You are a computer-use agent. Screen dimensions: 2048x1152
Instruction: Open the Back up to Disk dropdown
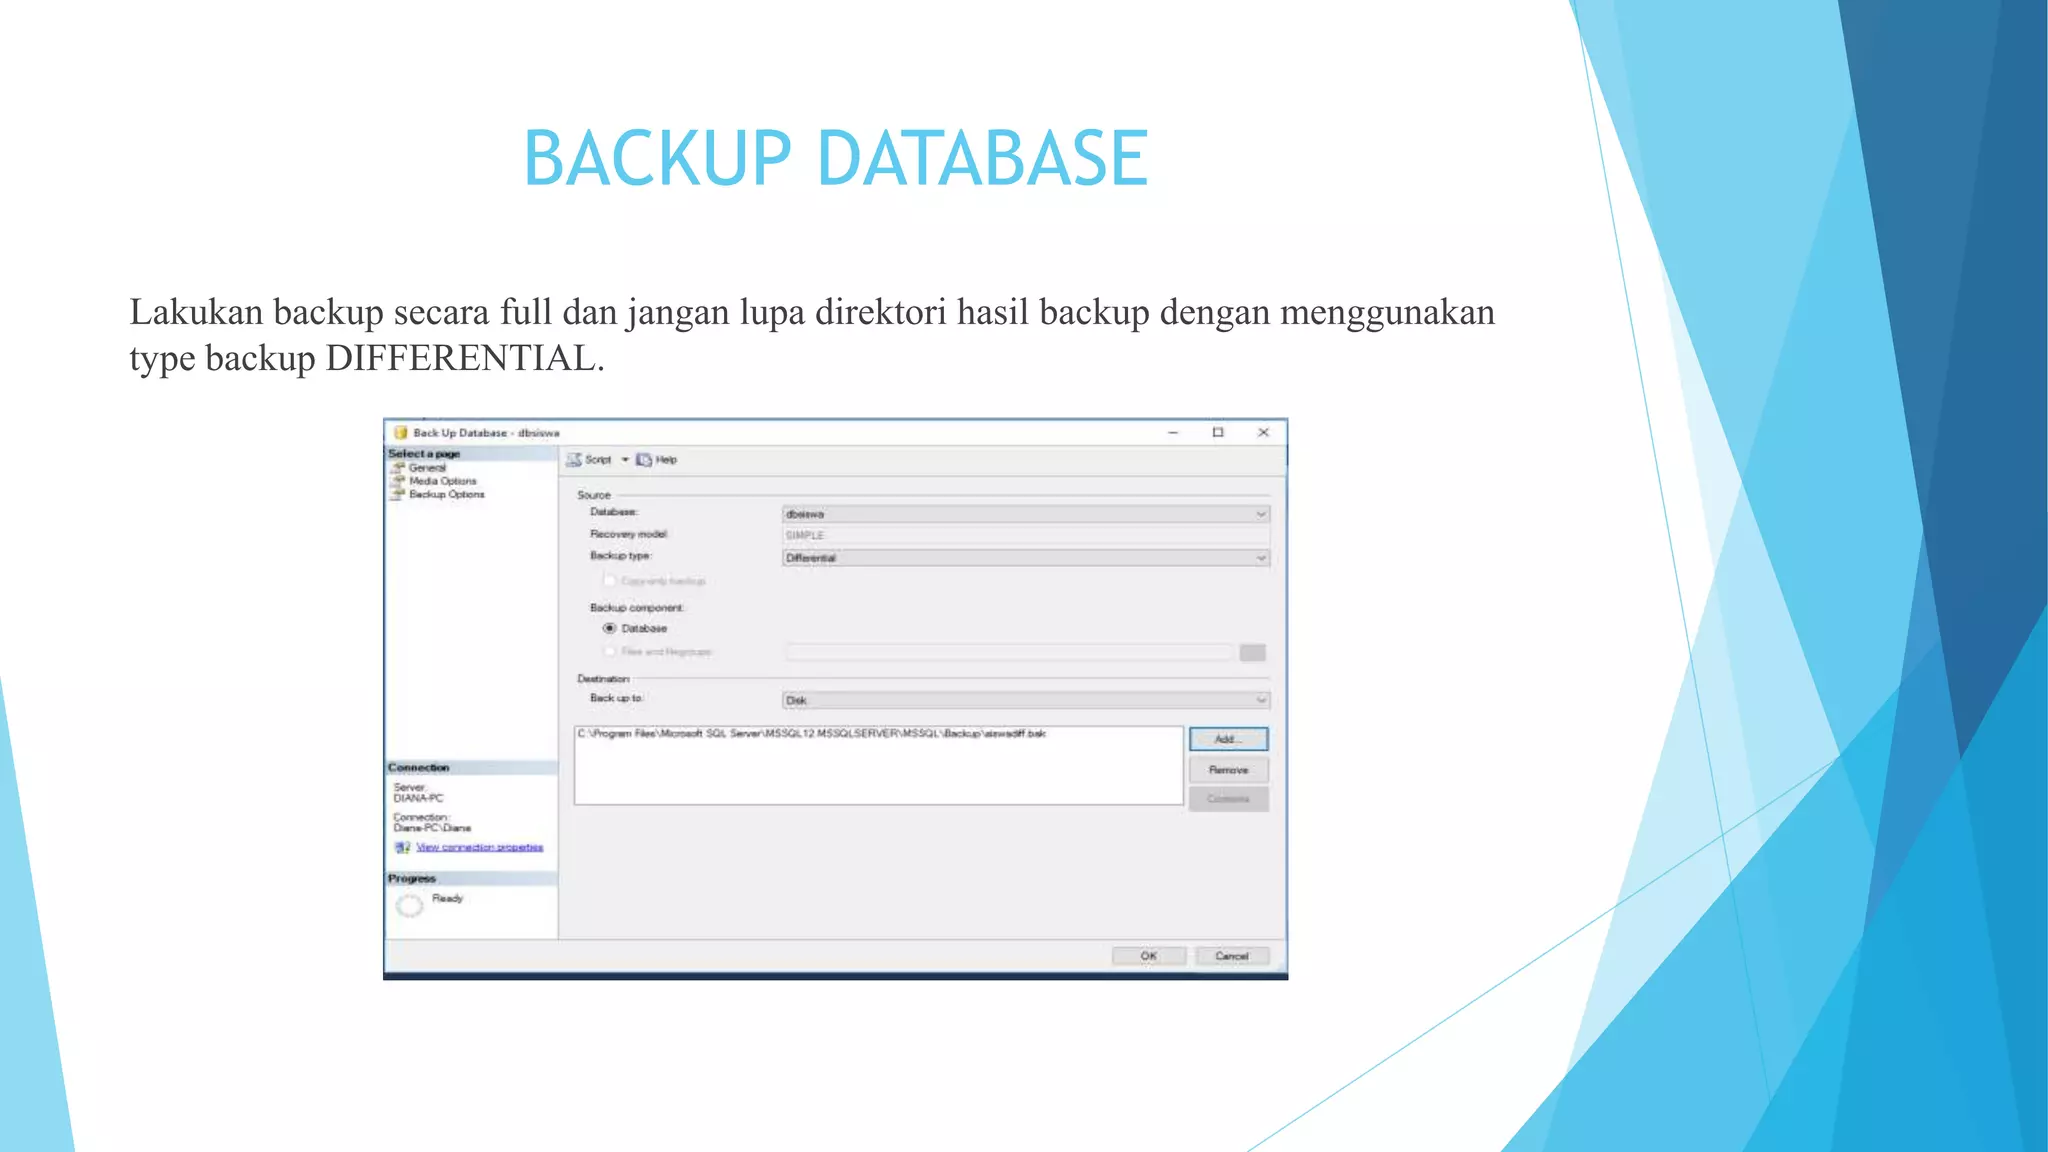click(1260, 700)
